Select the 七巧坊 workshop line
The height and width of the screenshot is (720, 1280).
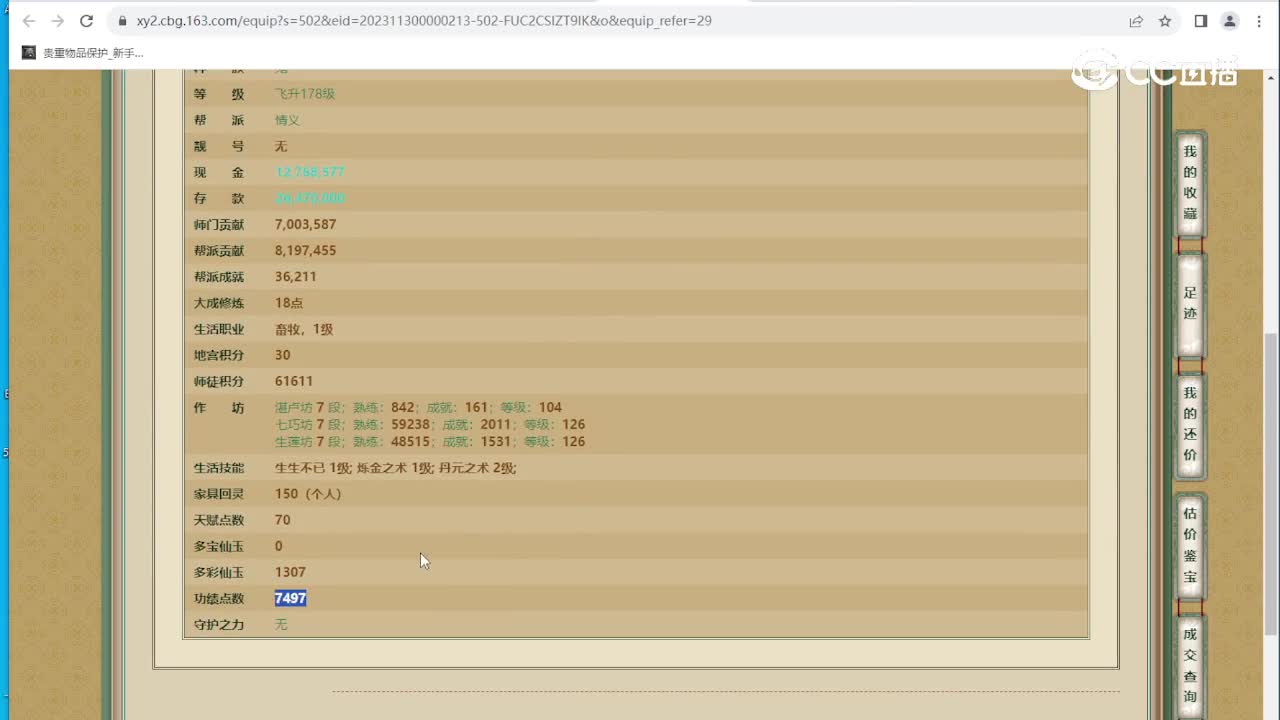coord(430,424)
